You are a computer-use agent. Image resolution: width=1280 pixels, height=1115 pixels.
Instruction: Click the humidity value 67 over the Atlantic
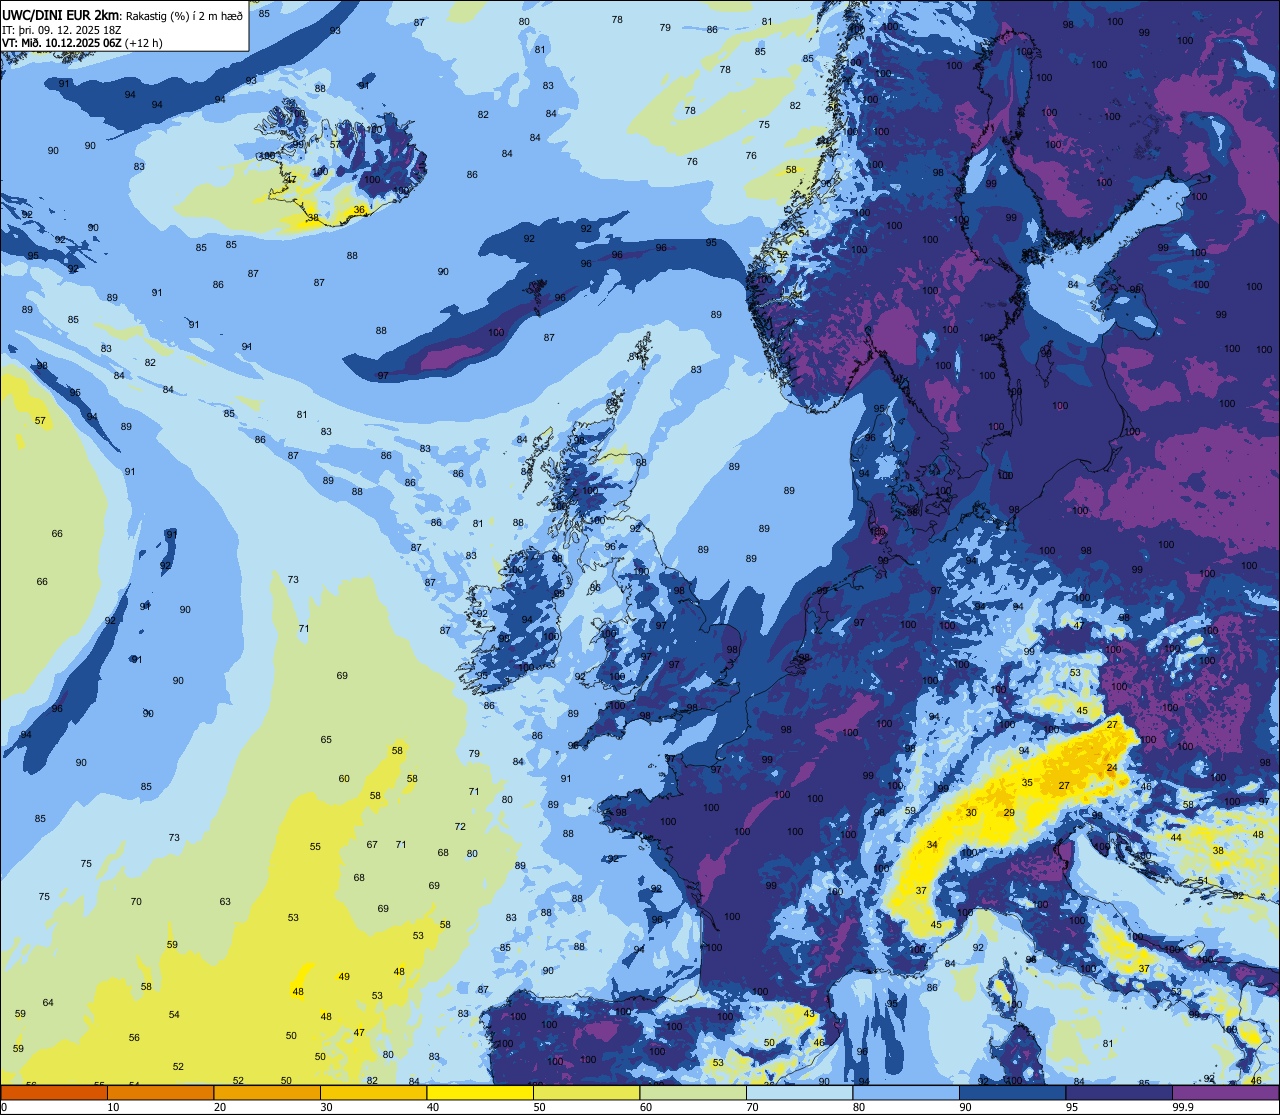point(372,845)
